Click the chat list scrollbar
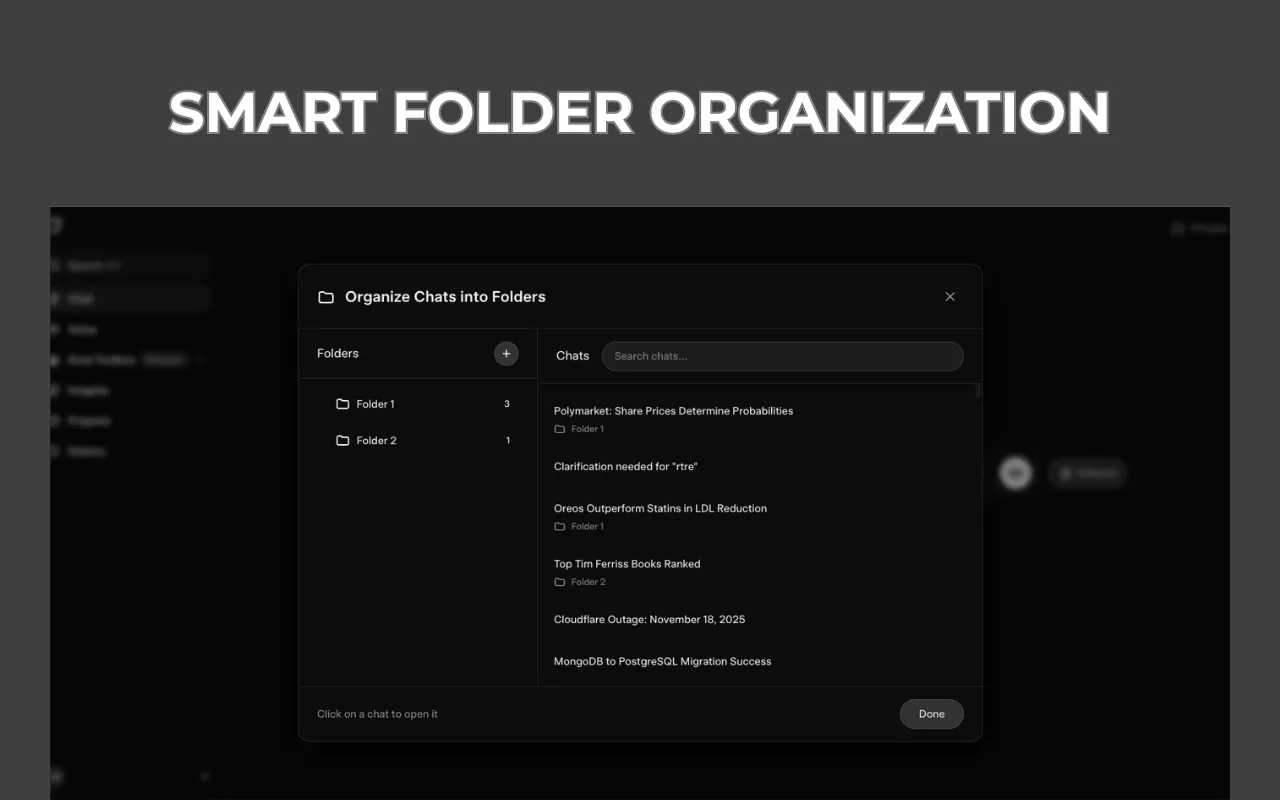 [978, 392]
